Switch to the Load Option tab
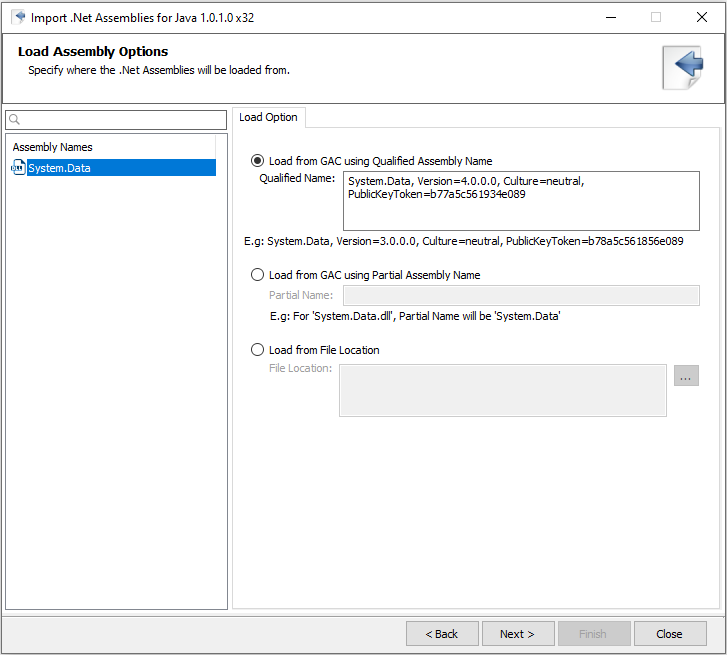The width and height of the screenshot is (727, 655). [x=268, y=118]
